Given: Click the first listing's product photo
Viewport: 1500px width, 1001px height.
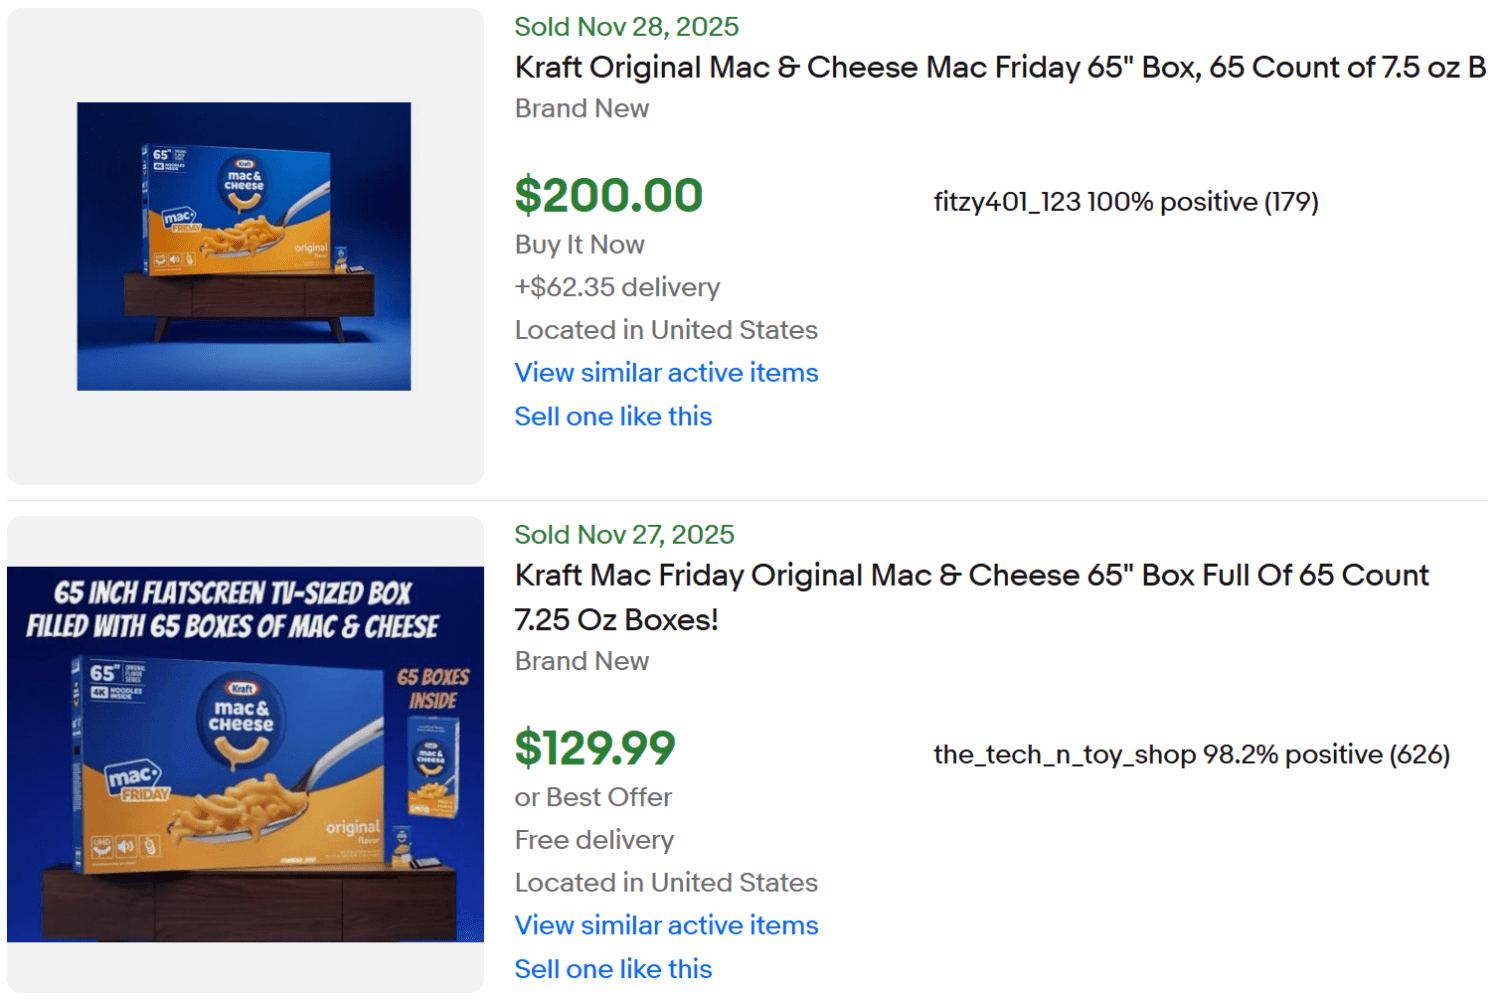Looking at the screenshot, I should (244, 247).
